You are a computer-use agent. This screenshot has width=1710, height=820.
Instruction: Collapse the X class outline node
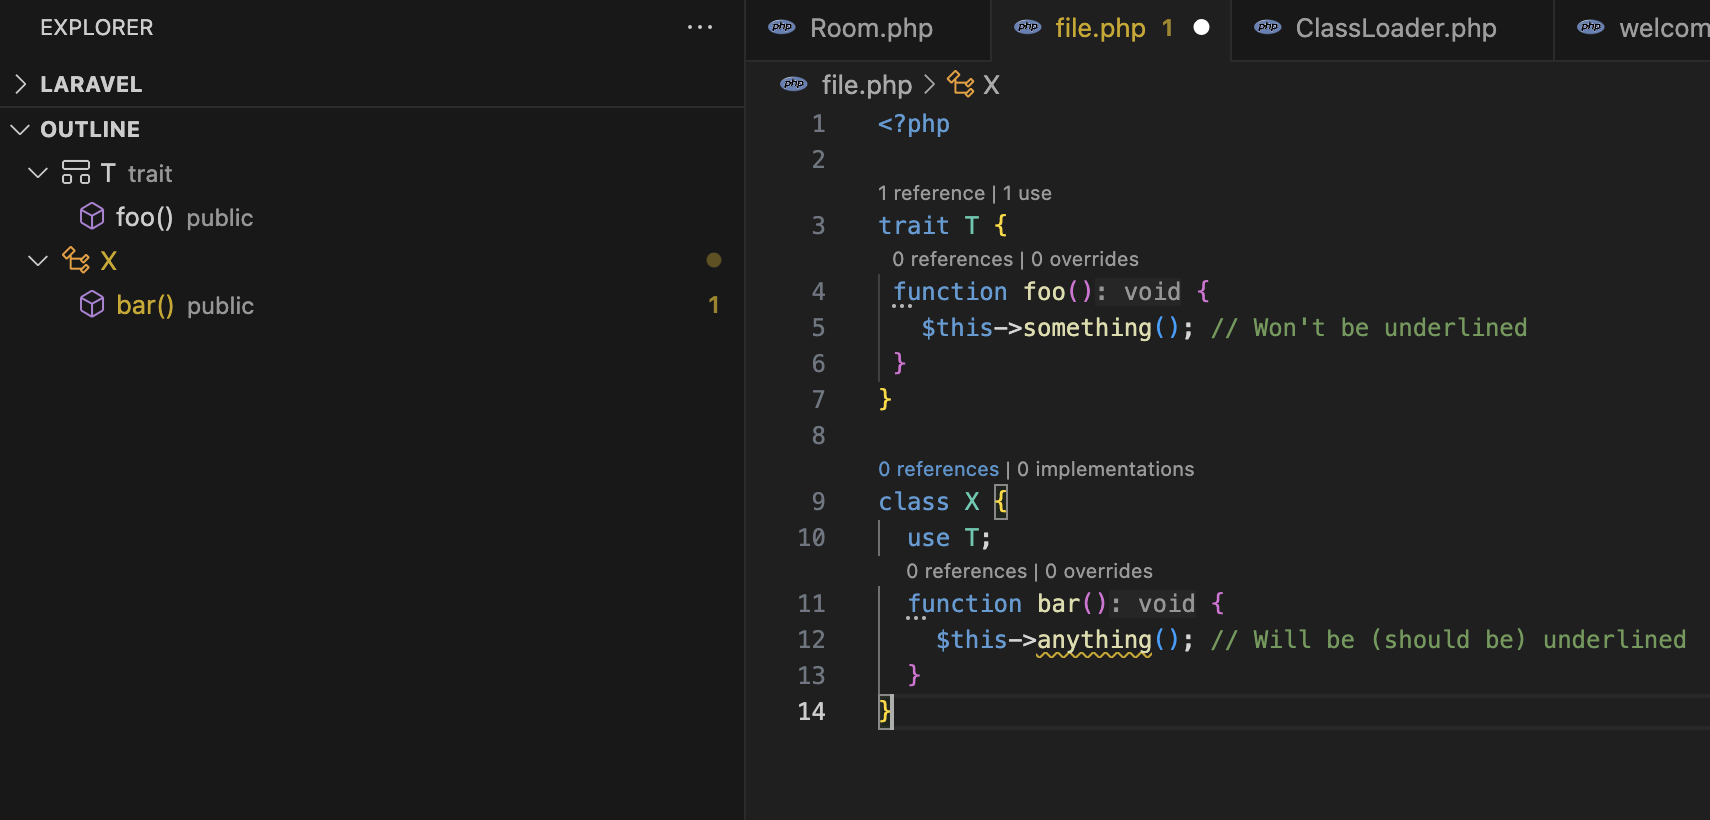pos(38,261)
